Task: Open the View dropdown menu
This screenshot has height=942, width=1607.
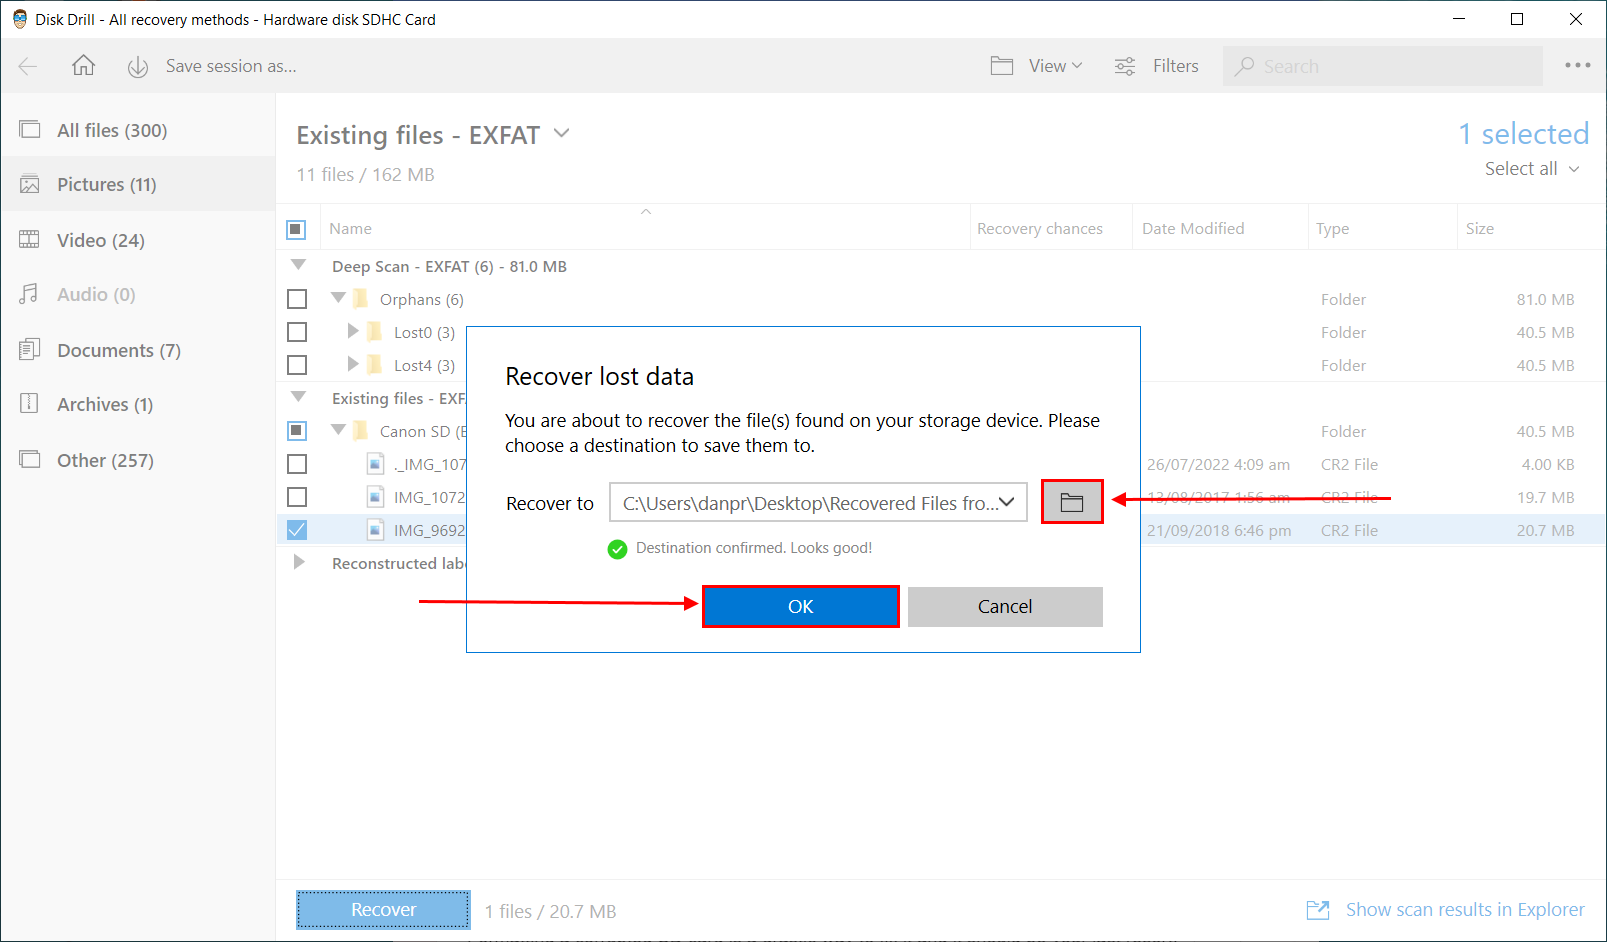Action: (1055, 66)
